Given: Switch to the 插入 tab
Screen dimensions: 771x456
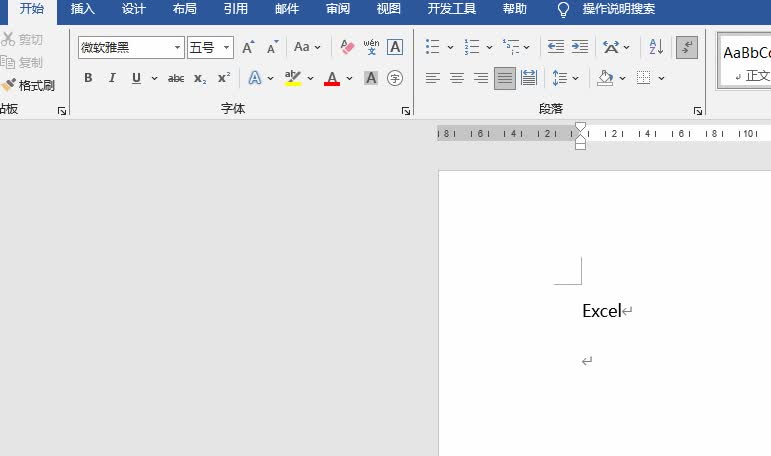Looking at the screenshot, I should coord(83,9).
